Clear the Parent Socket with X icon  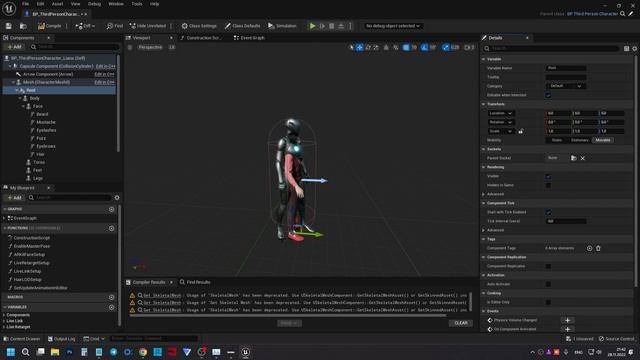coord(583,158)
